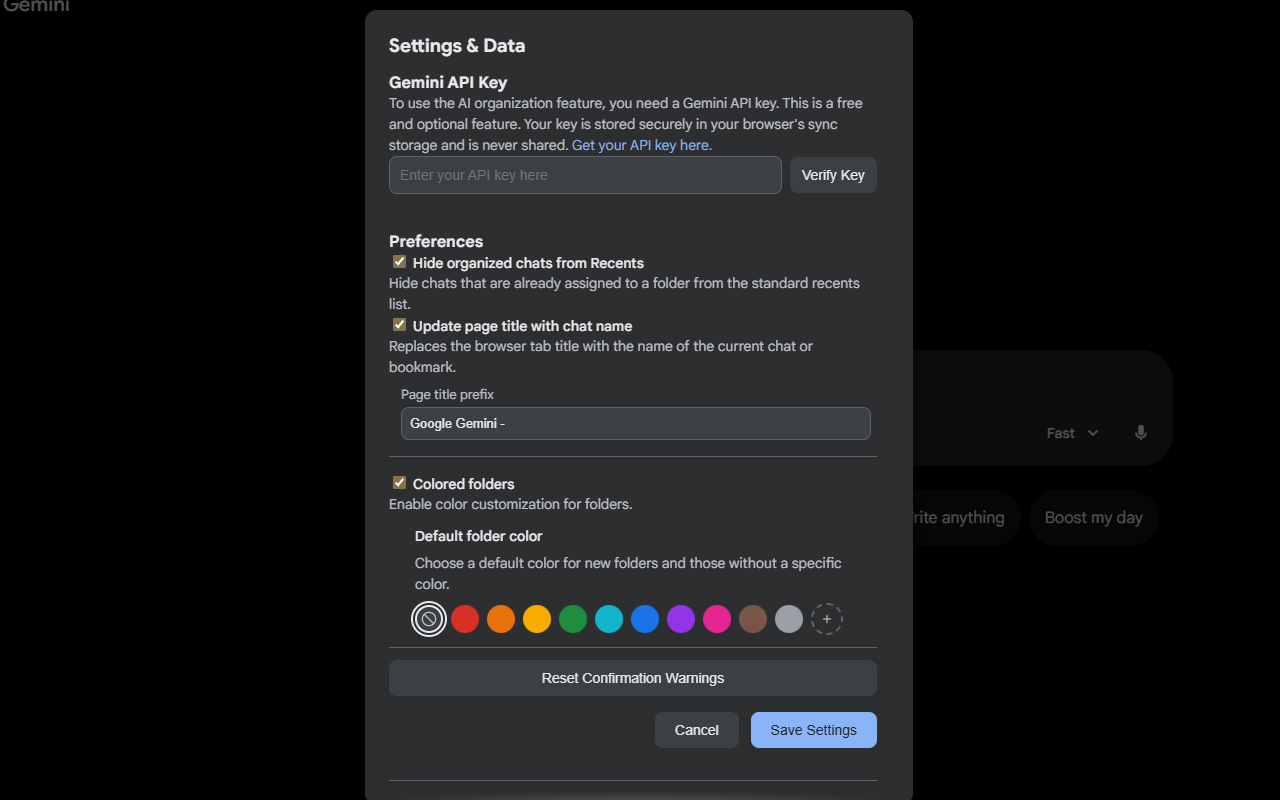Choose the pink folder color swatch

point(717,619)
